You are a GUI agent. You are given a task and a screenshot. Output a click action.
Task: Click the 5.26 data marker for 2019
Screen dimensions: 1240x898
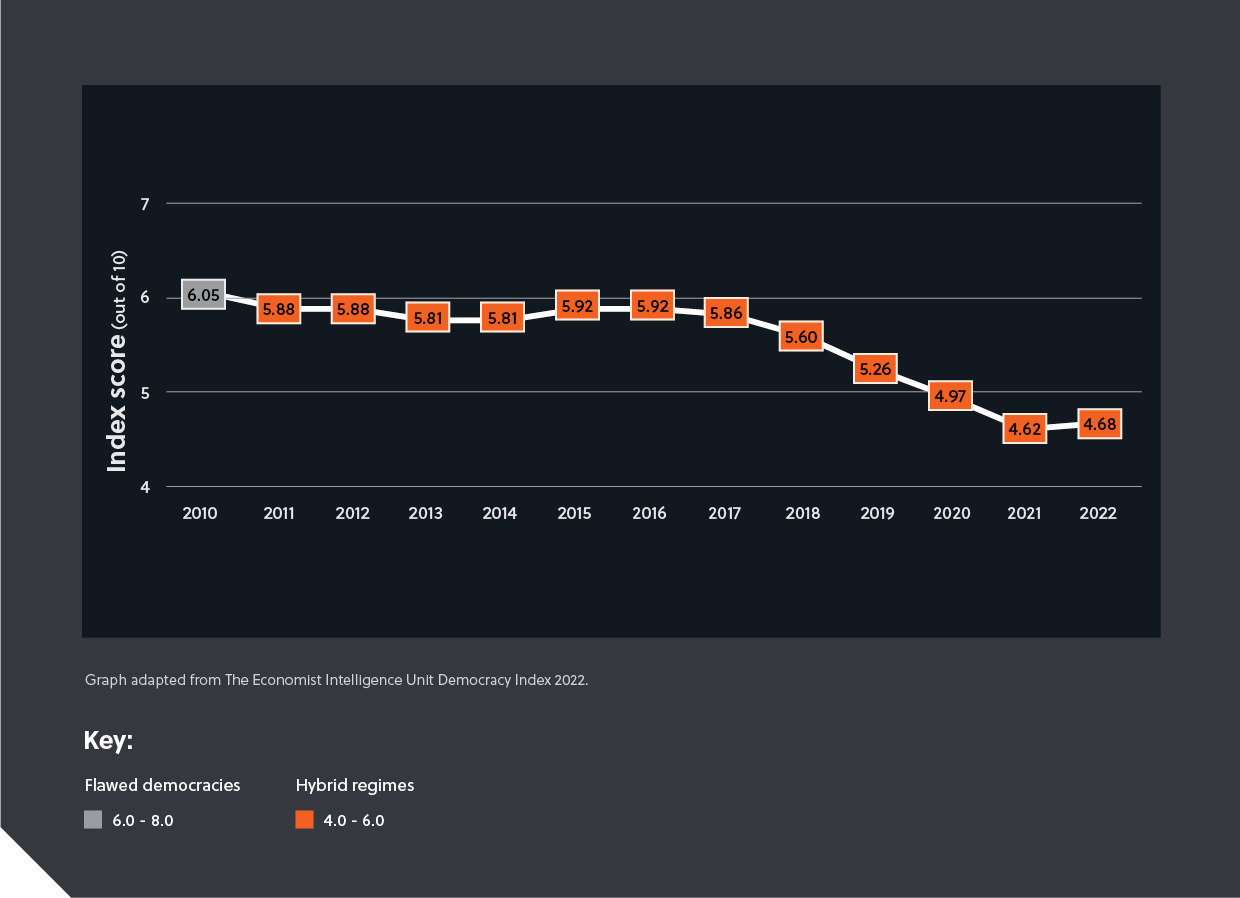tap(876, 369)
